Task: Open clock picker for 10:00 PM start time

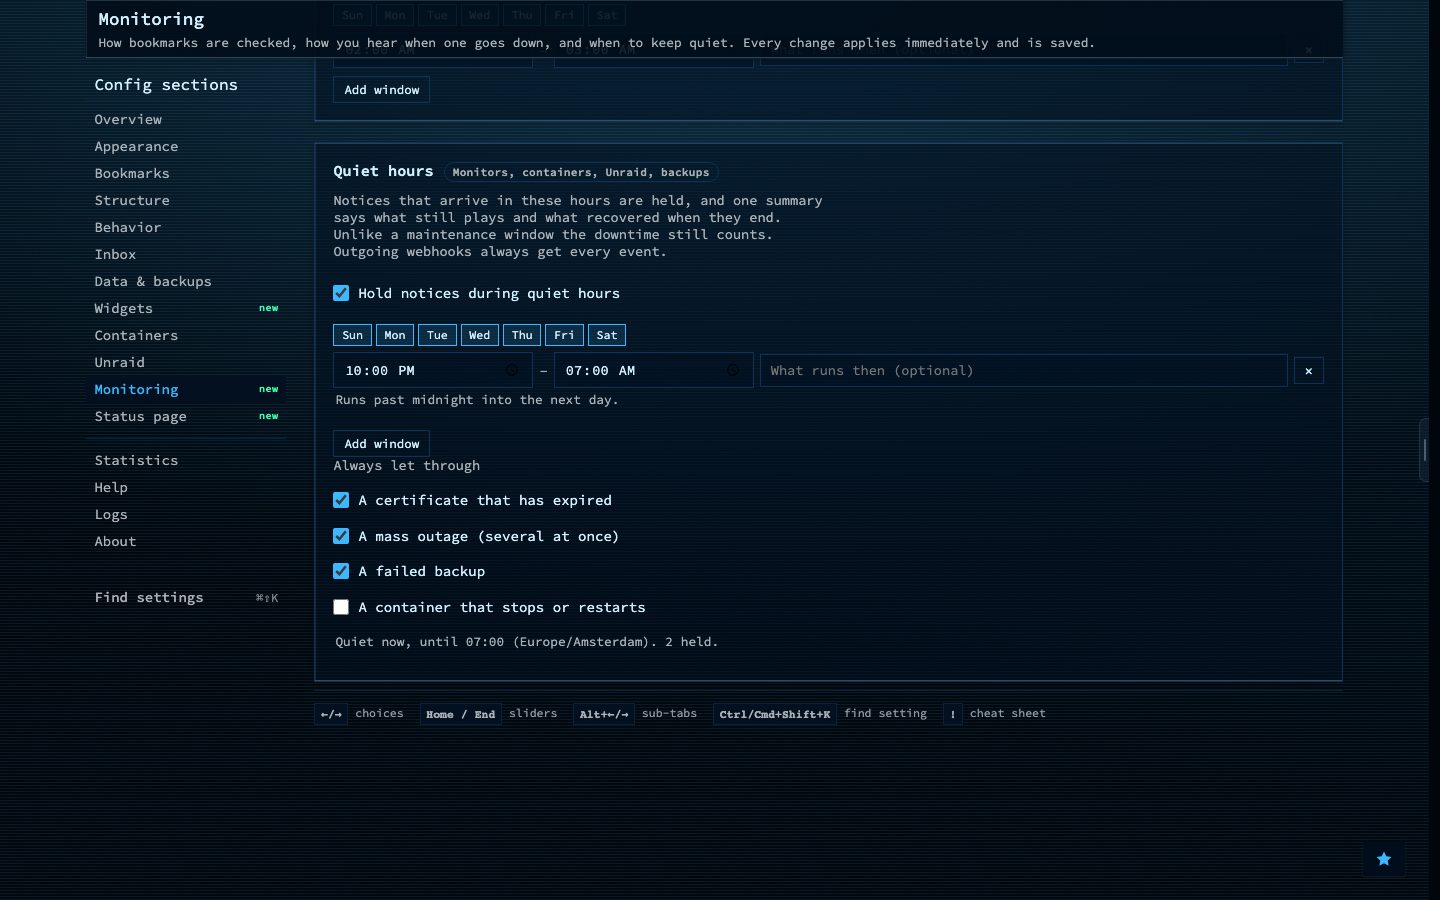Action: point(512,371)
